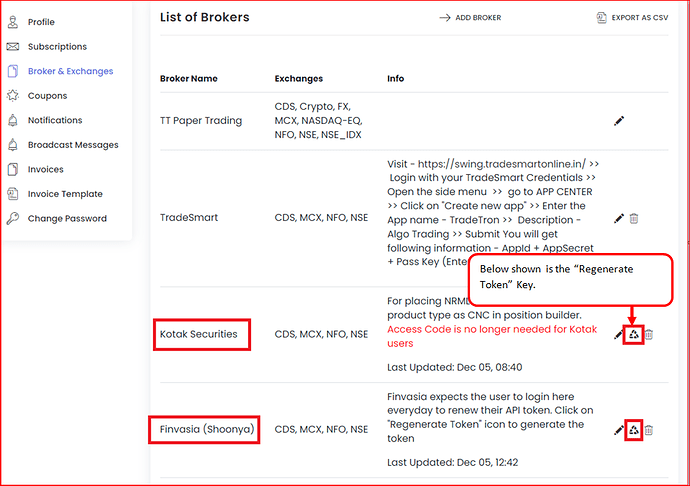This screenshot has width=690, height=486.
Task: Click red Access Code notice text
Action: coord(492,336)
